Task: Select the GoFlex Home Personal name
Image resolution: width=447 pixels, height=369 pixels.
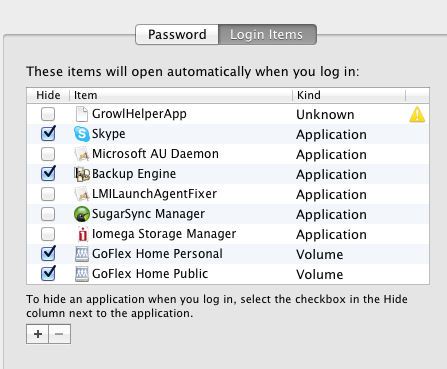Action: pos(157,254)
